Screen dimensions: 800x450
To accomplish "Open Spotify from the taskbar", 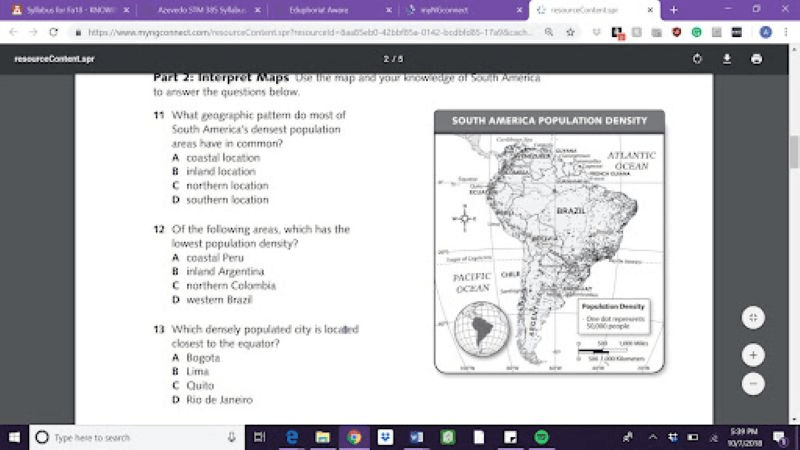I will click(541, 437).
